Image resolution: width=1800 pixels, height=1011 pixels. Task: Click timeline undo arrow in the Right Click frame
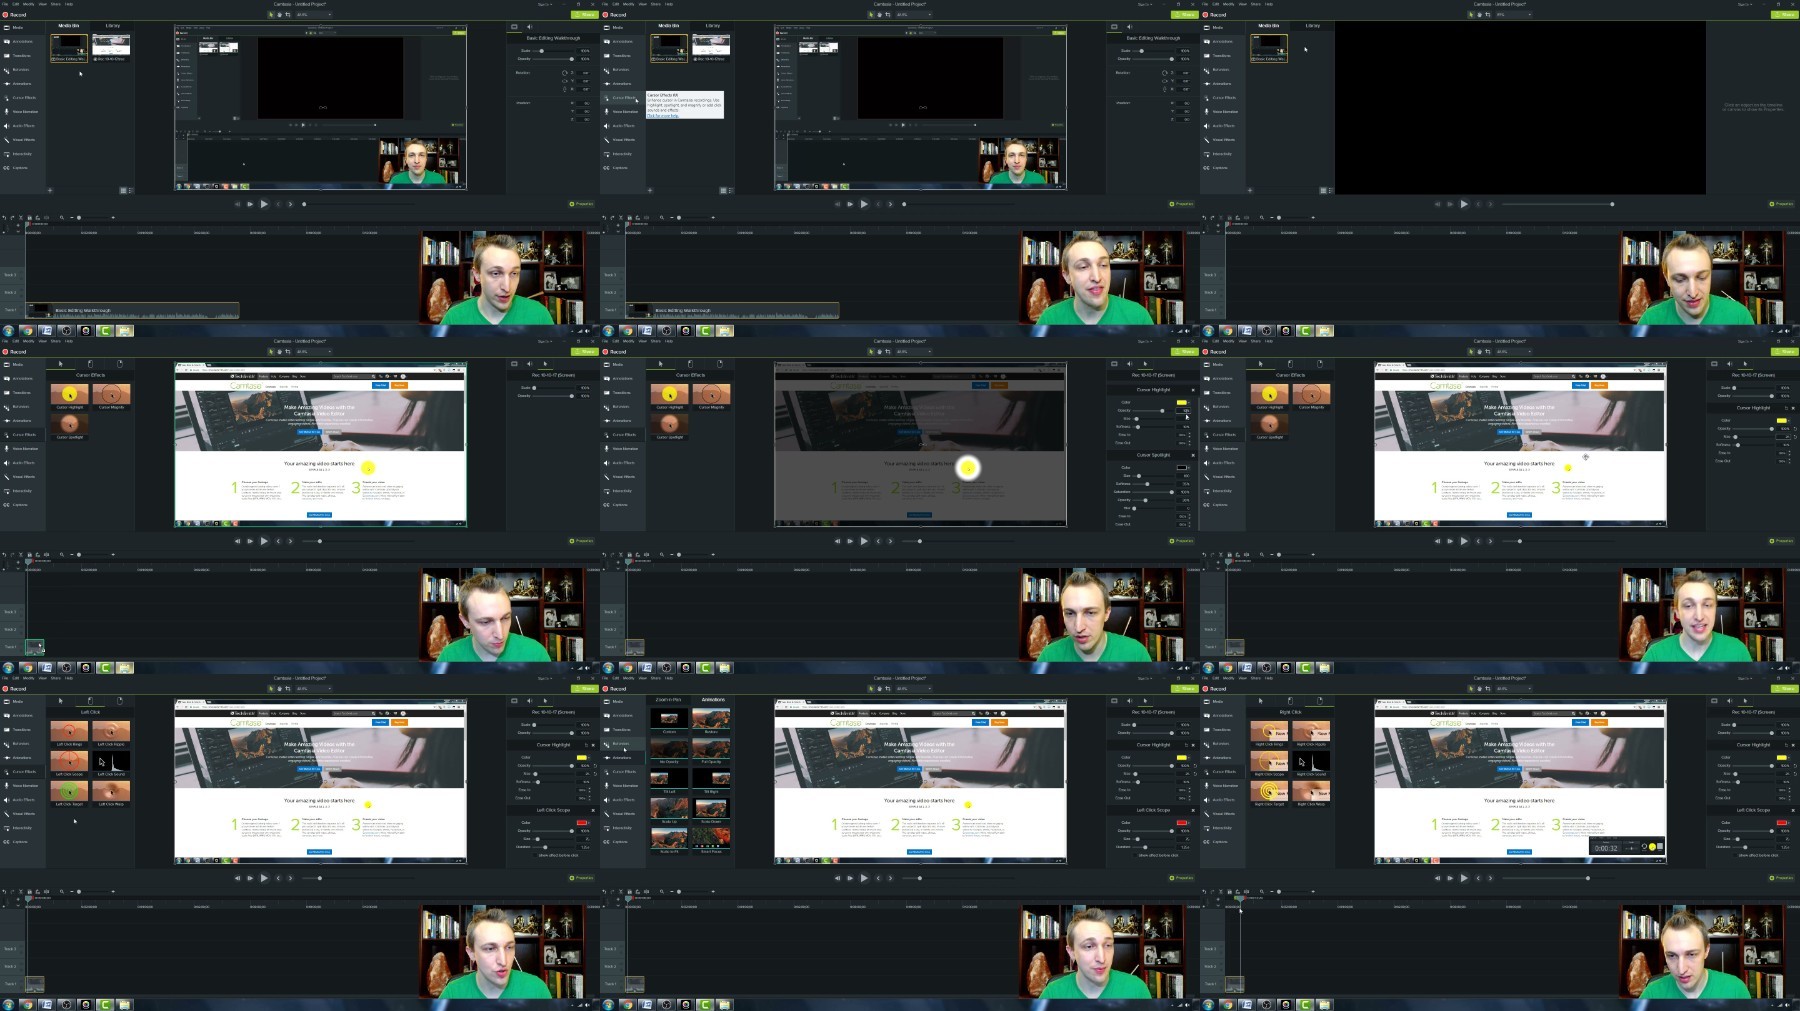click(x=1204, y=891)
